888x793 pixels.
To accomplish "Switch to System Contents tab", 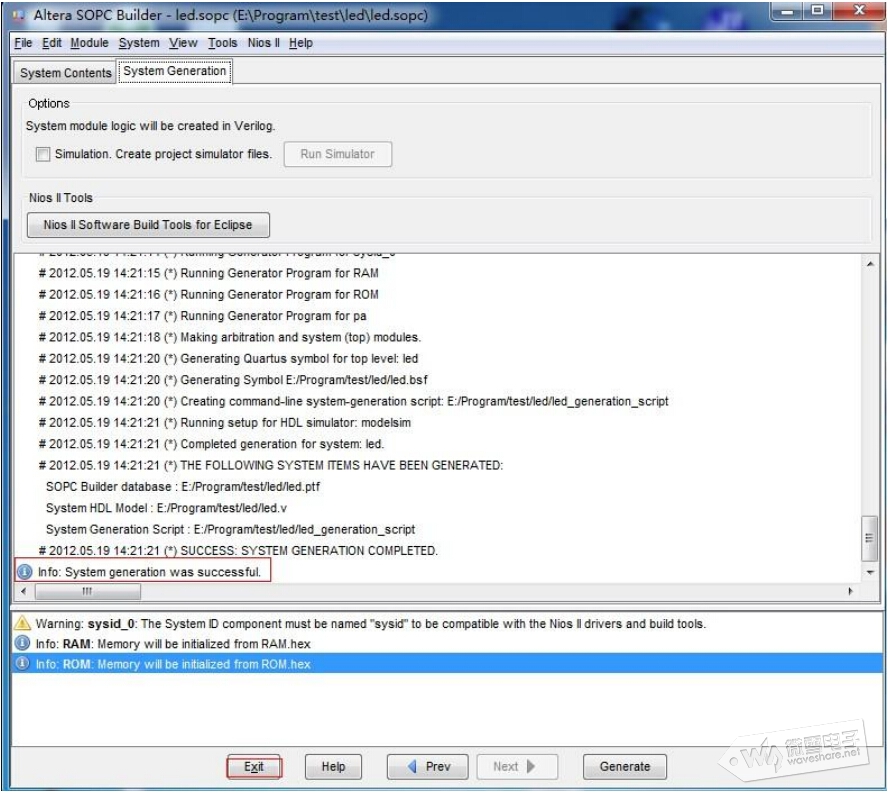I will coord(65,73).
